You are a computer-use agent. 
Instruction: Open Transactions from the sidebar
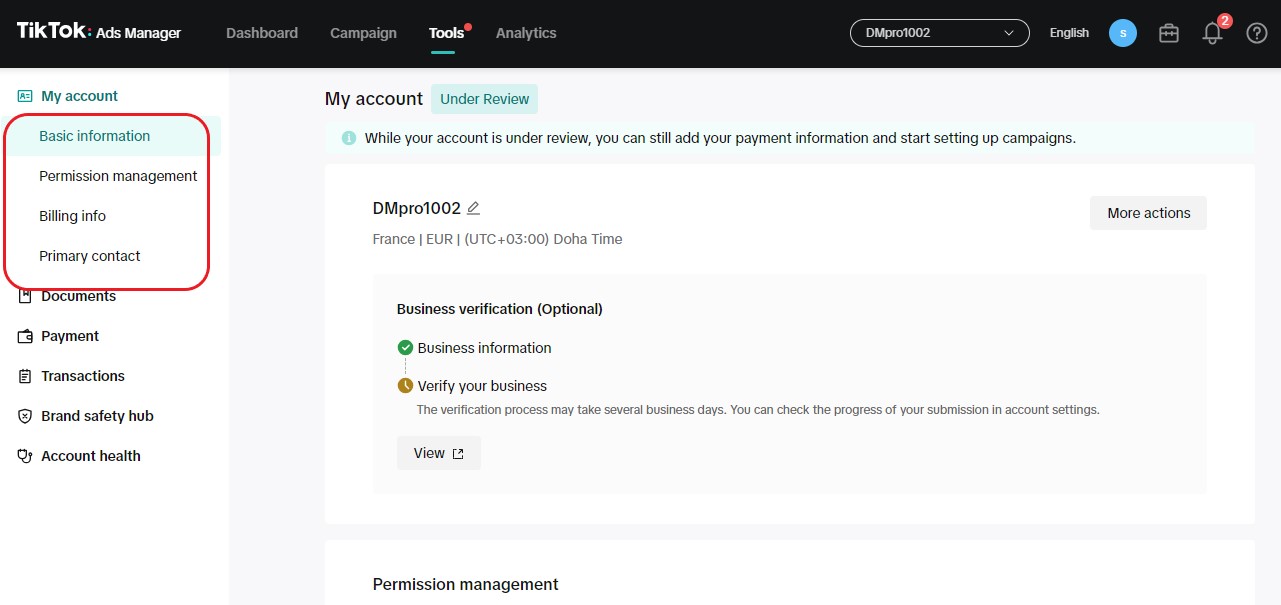click(81, 375)
